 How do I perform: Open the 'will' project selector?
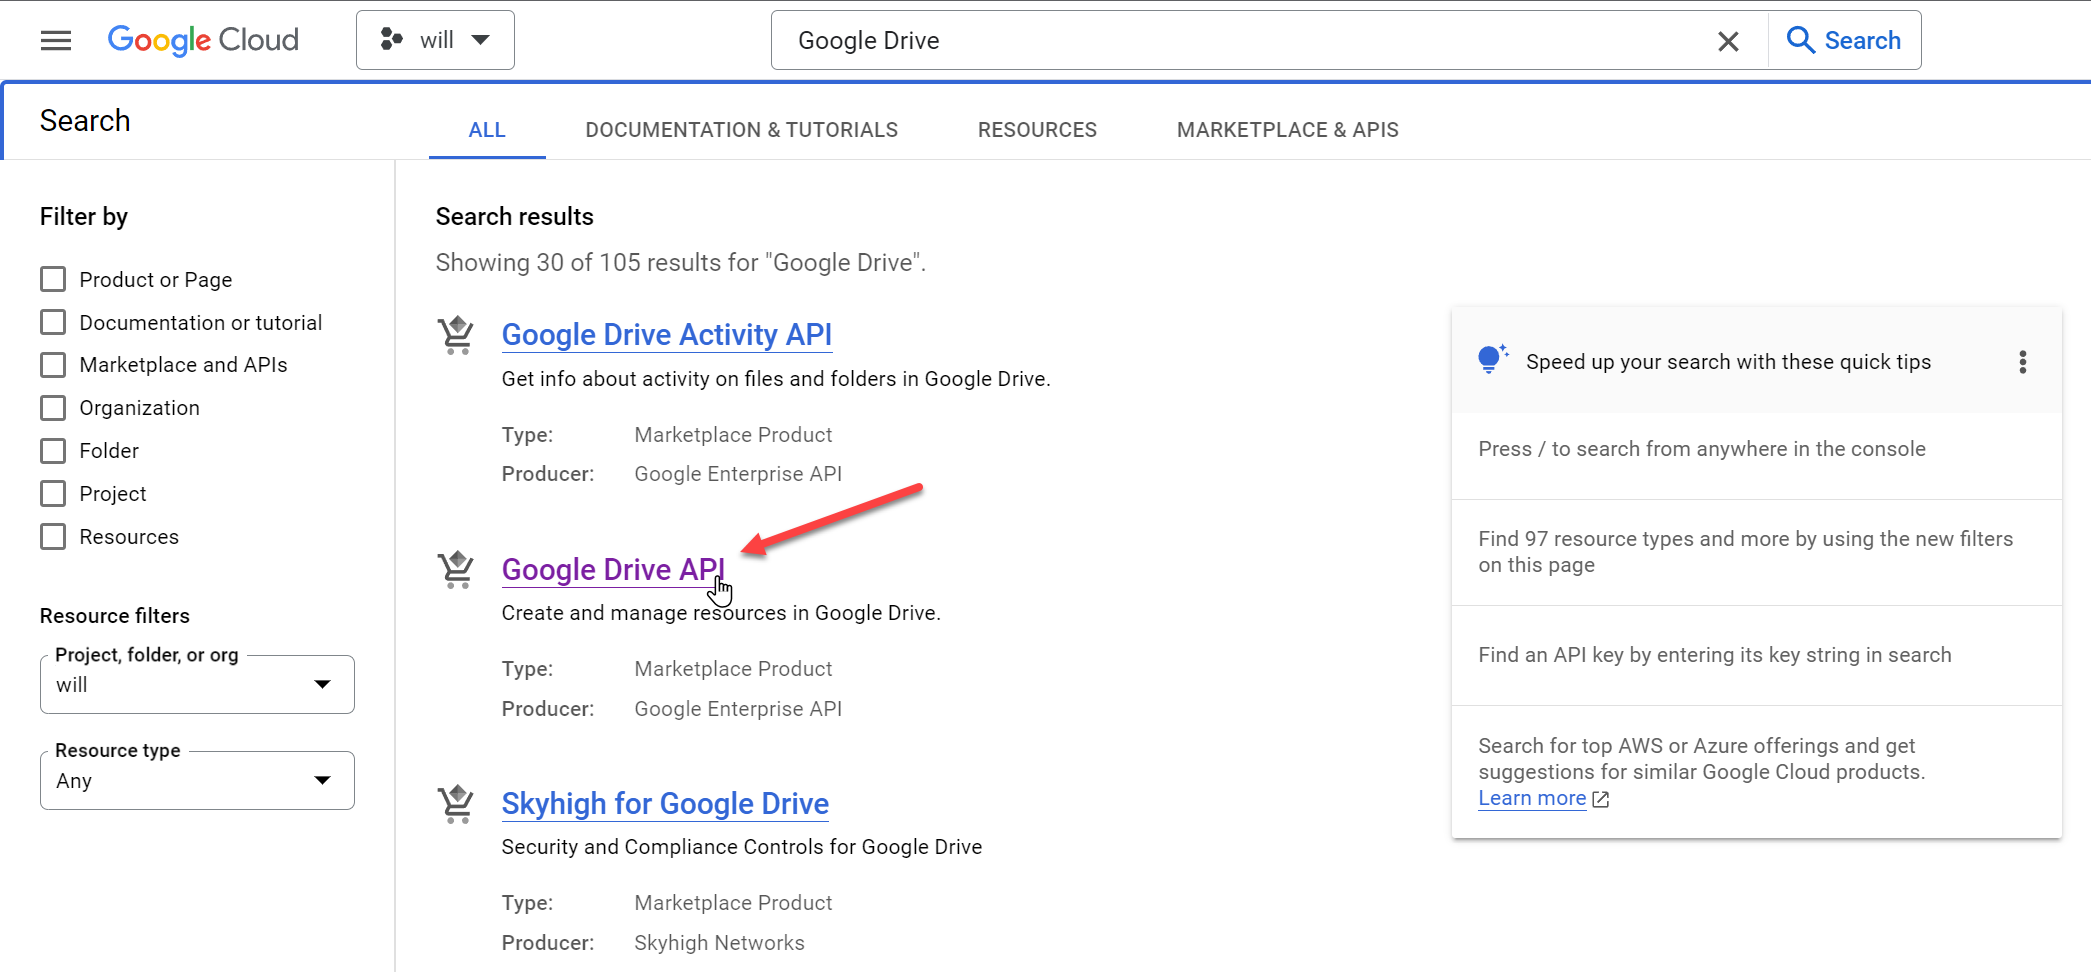(x=435, y=40)
